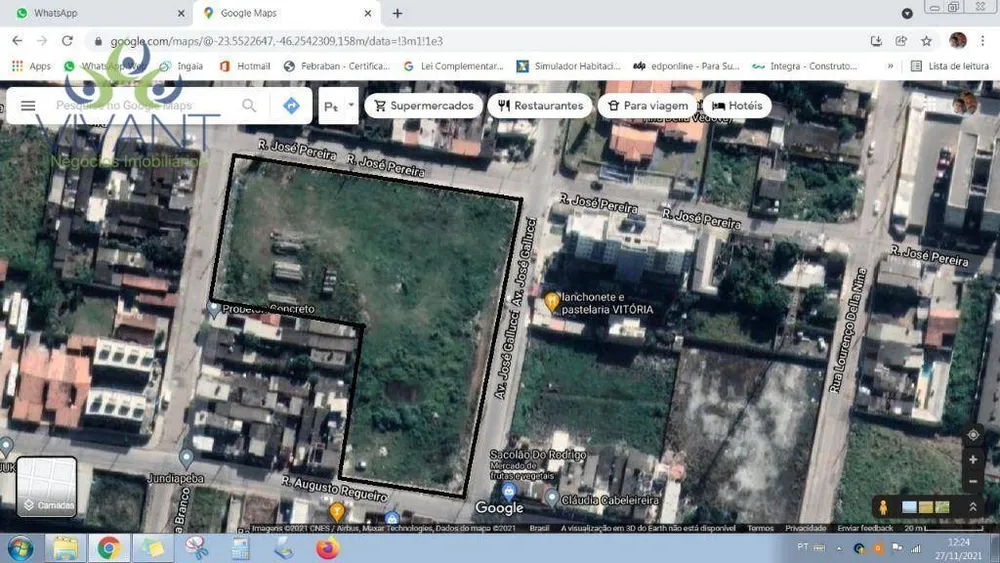Go forward in browser history
This screenshot has width=1000, height=563.
click(x=42, y=41)
